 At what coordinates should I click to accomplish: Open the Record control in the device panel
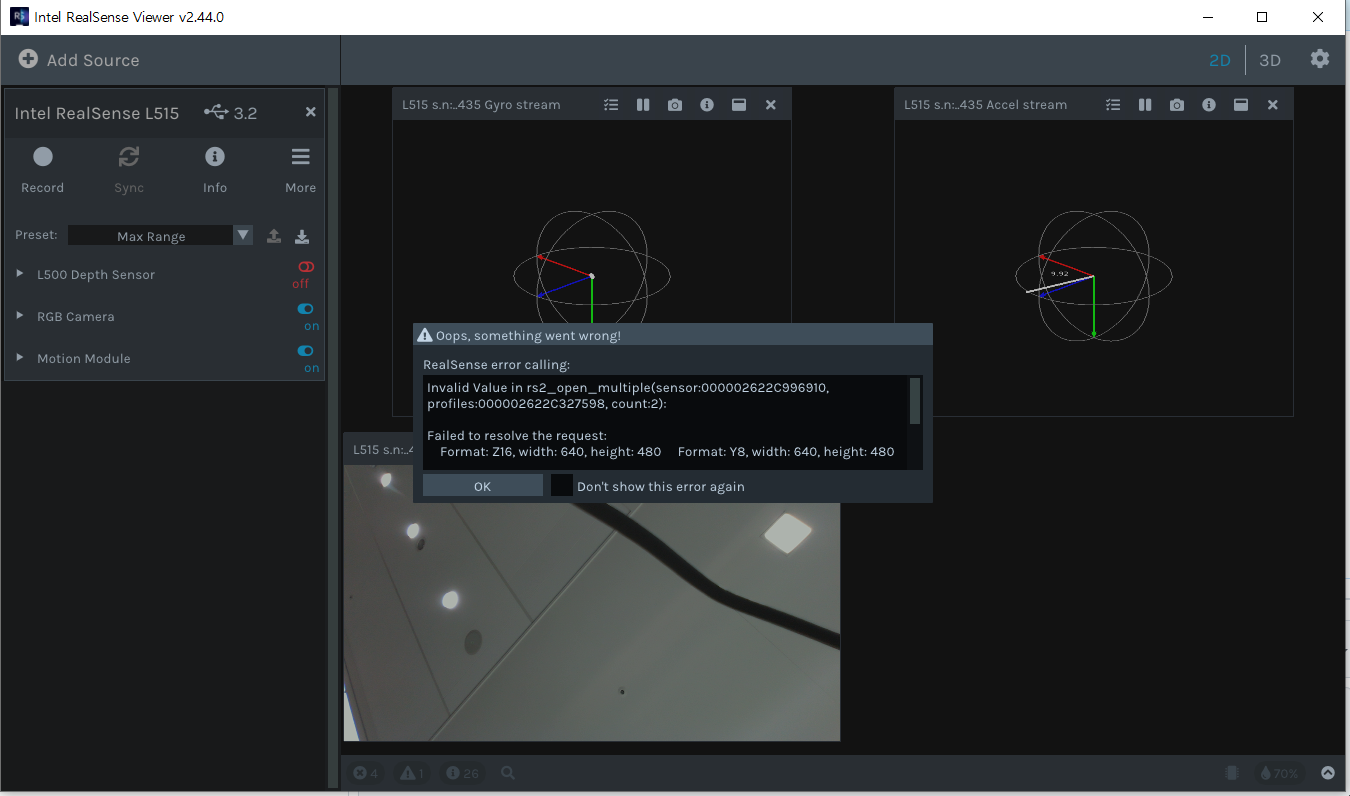(x=42, y=166)
